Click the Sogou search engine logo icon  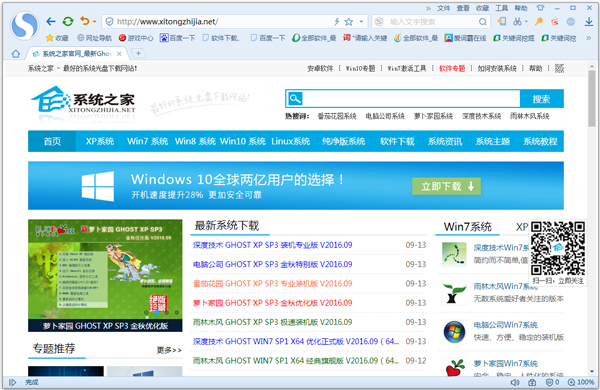pyautogui.click(x=379, y=22)
